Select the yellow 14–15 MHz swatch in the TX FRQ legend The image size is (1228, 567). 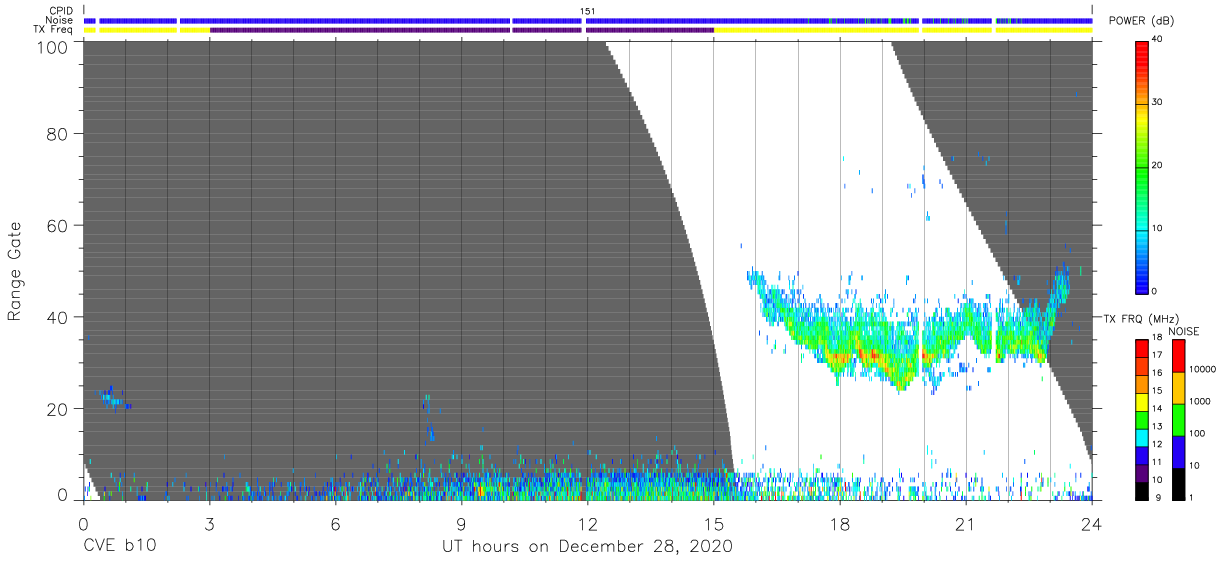(1141, 401)
